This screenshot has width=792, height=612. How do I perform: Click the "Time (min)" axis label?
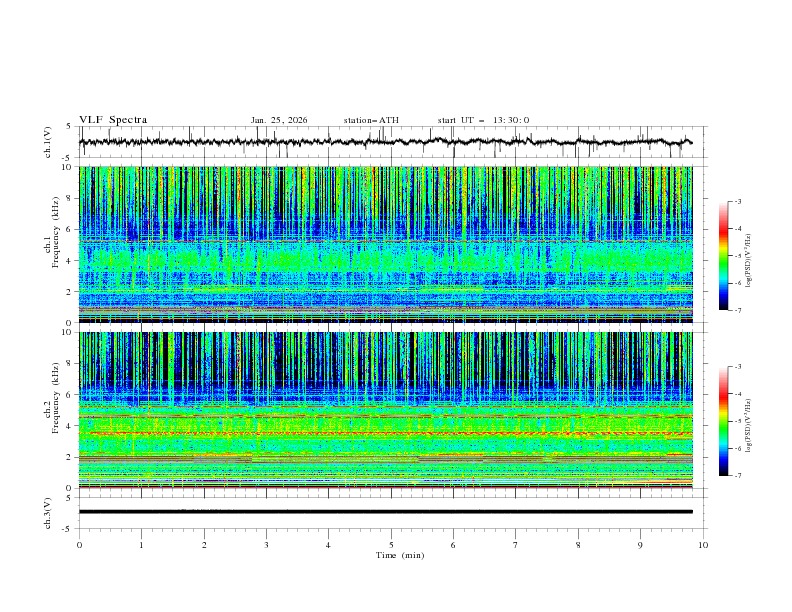[x=400, y=555]
